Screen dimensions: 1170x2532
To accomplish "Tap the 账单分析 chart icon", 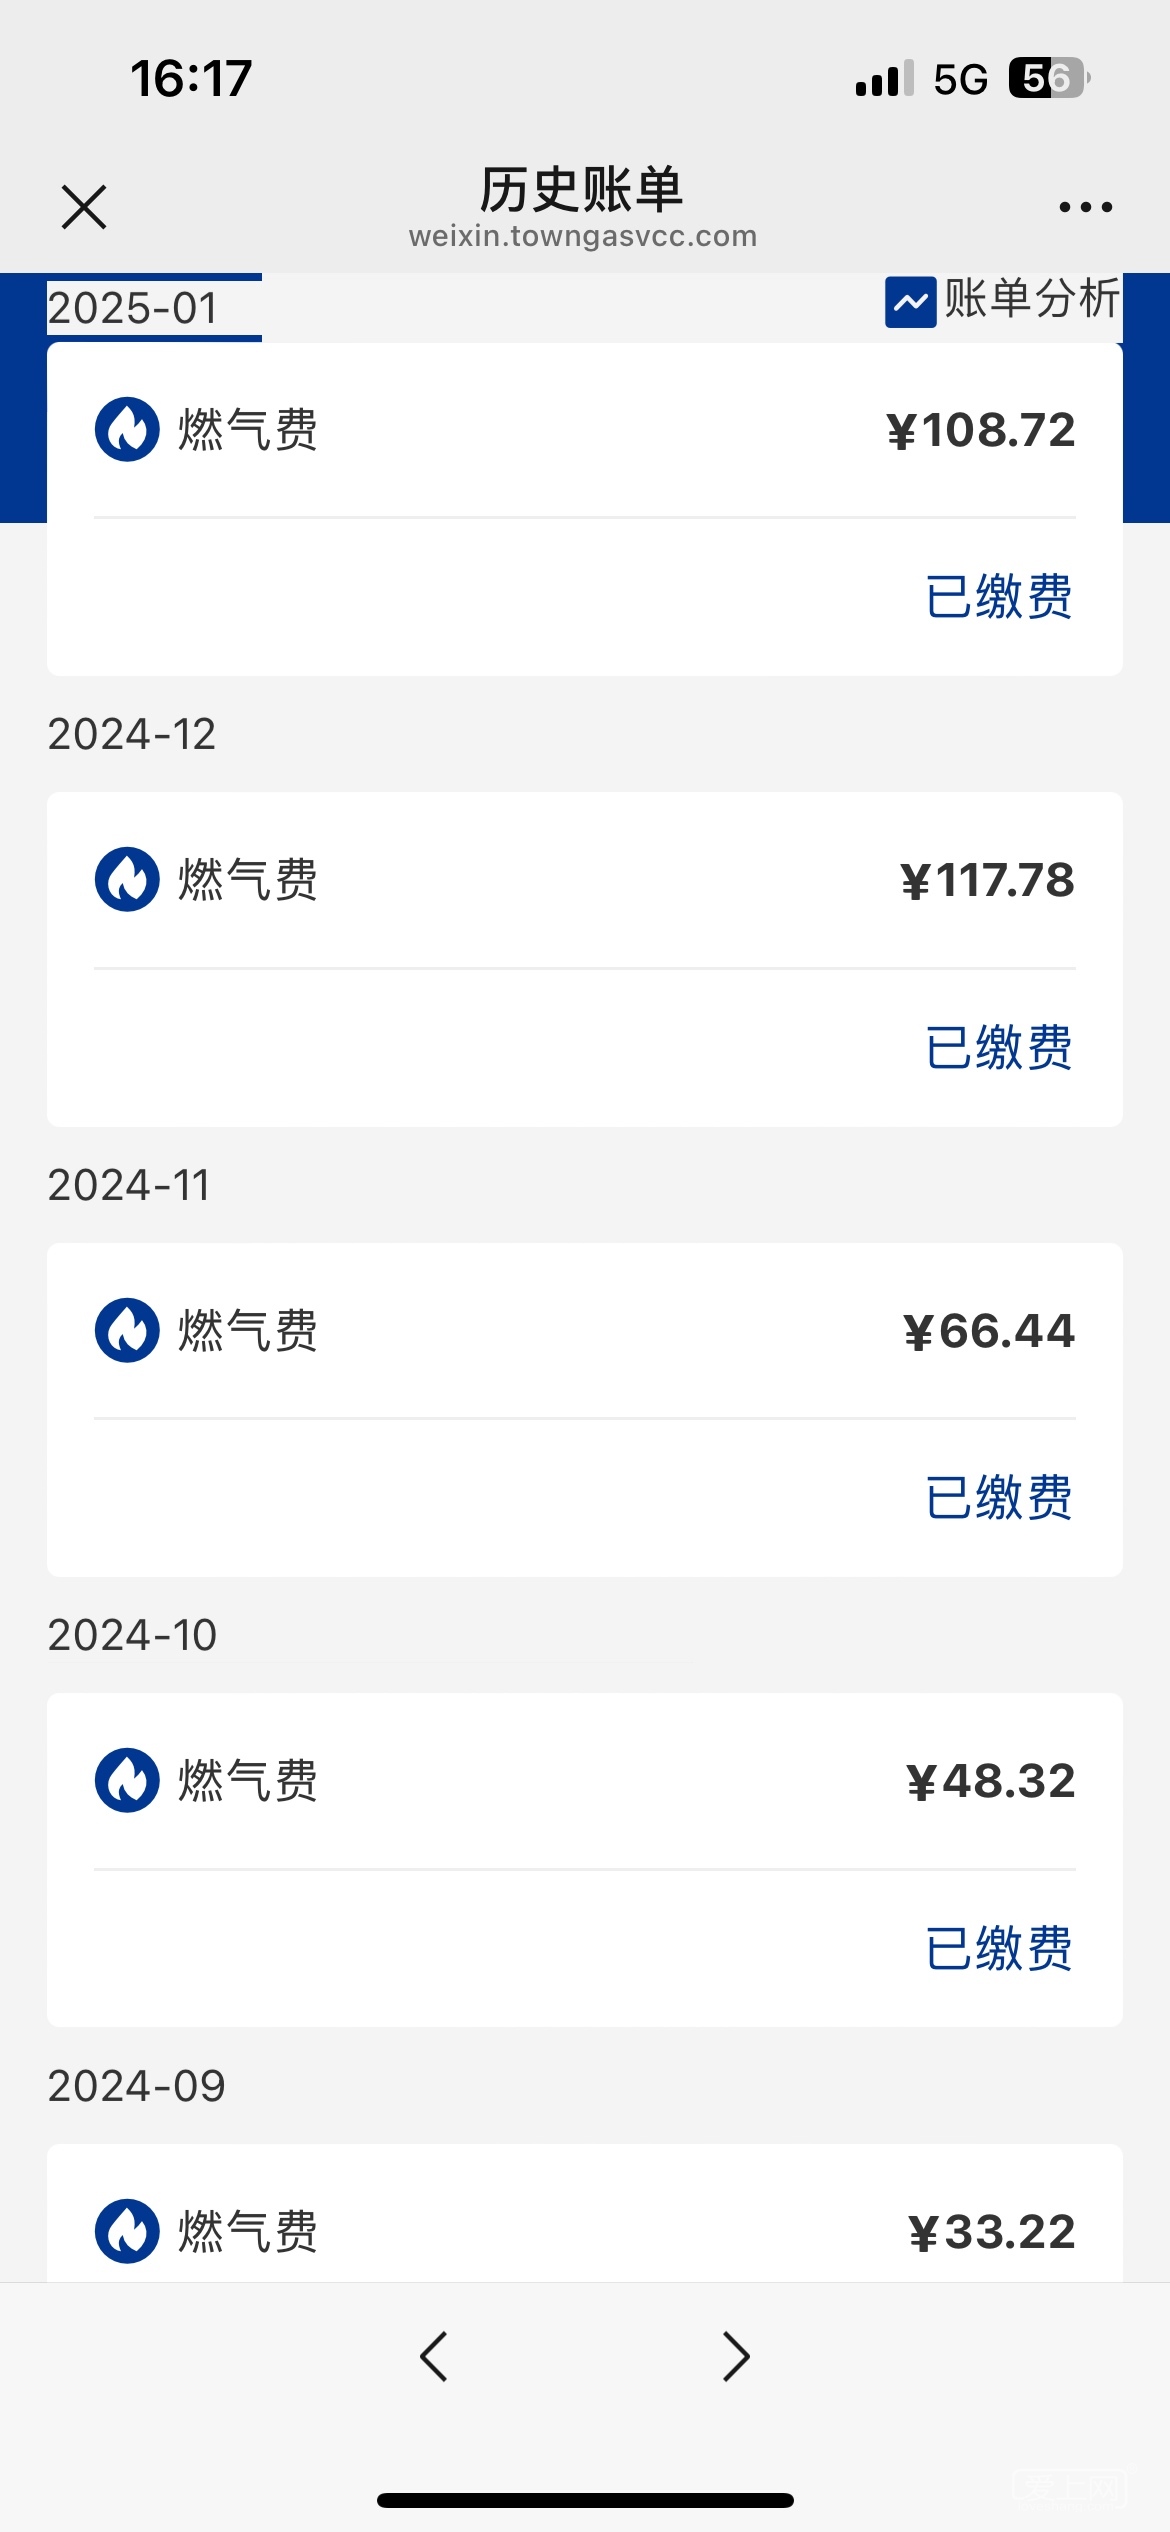I will tap(910, 302).
